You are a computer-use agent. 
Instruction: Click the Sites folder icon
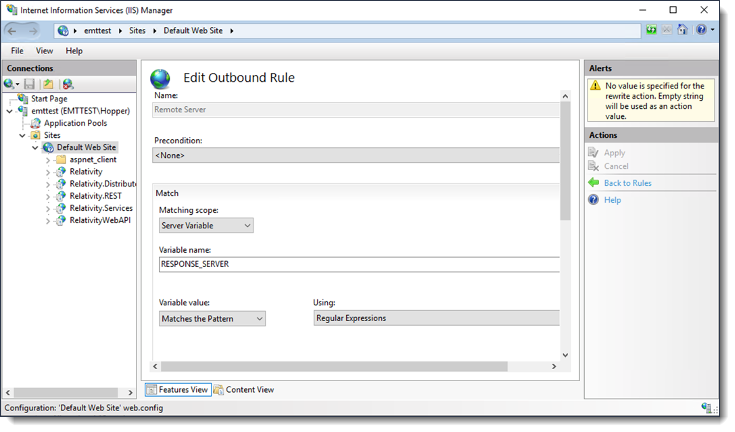pyautogui.click(x=35, y=135)
